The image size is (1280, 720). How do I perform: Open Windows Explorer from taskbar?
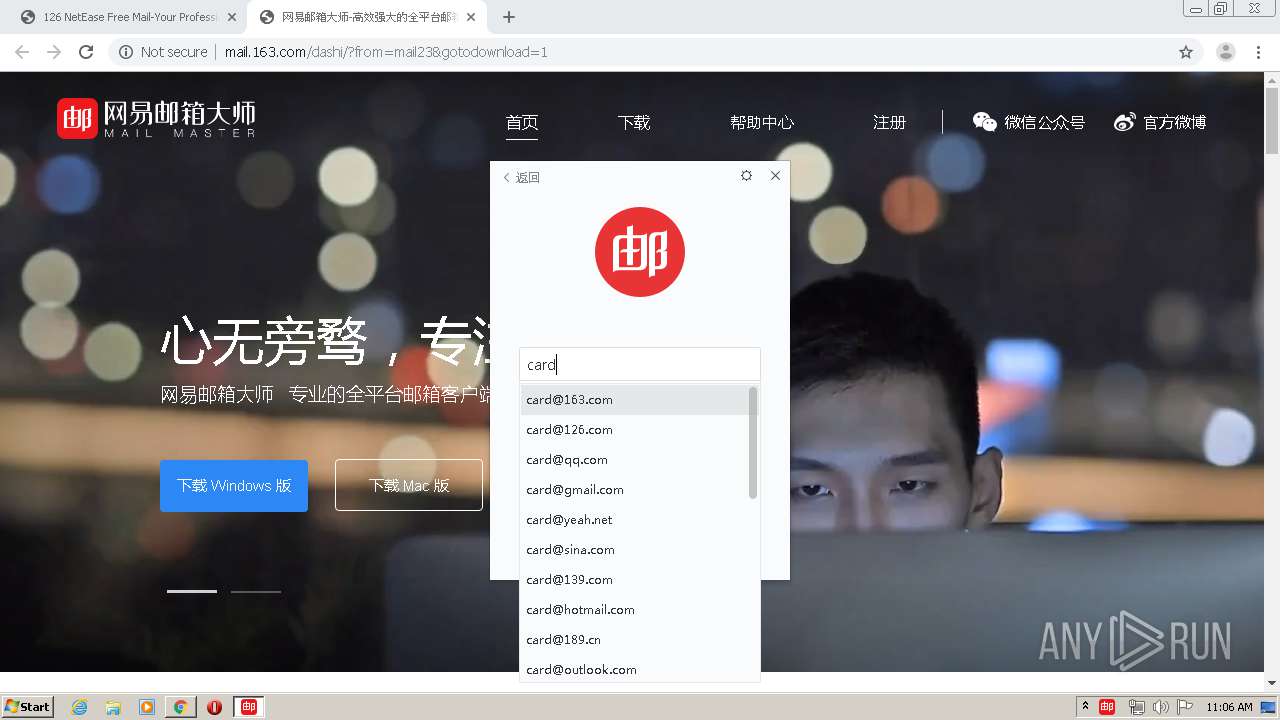(113, 707)
